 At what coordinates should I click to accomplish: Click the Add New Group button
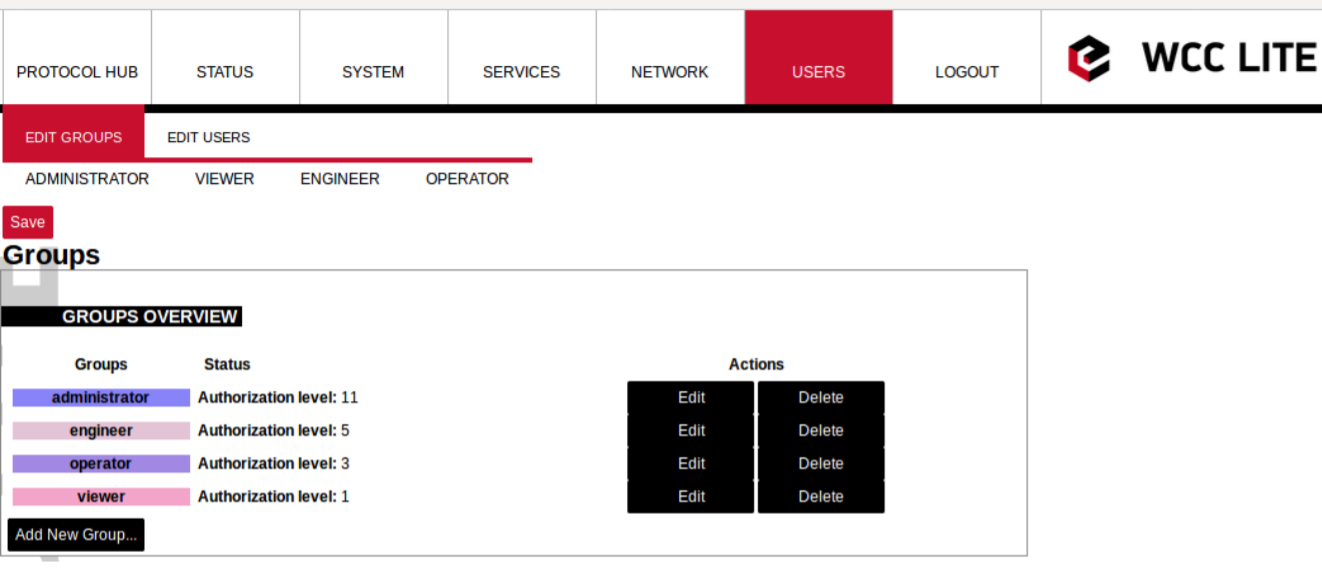coord(76,534)
